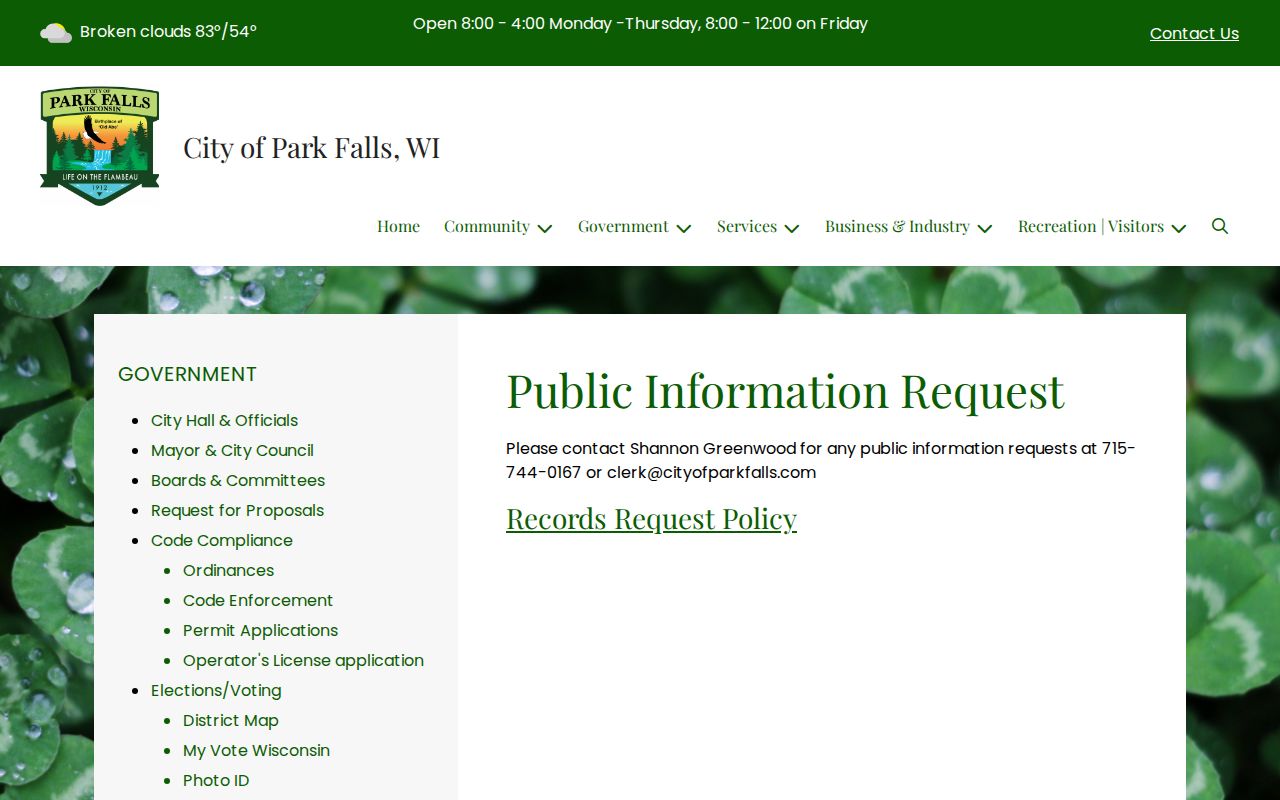Open the Community menu item

tap(487, 226)
